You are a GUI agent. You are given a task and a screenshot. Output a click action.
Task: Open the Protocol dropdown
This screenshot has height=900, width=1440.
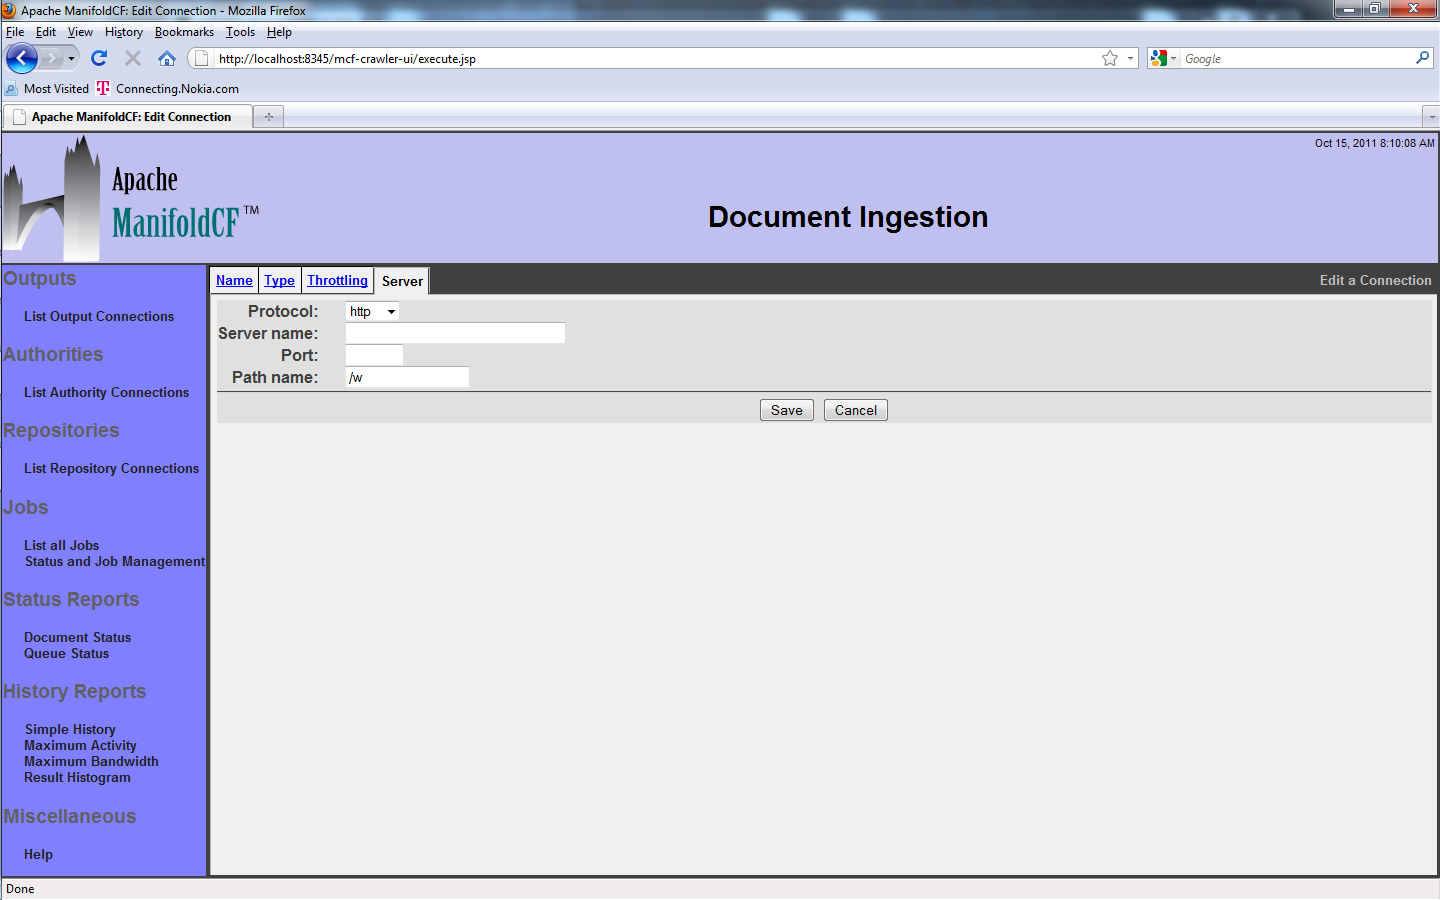[x=372, y=312]
